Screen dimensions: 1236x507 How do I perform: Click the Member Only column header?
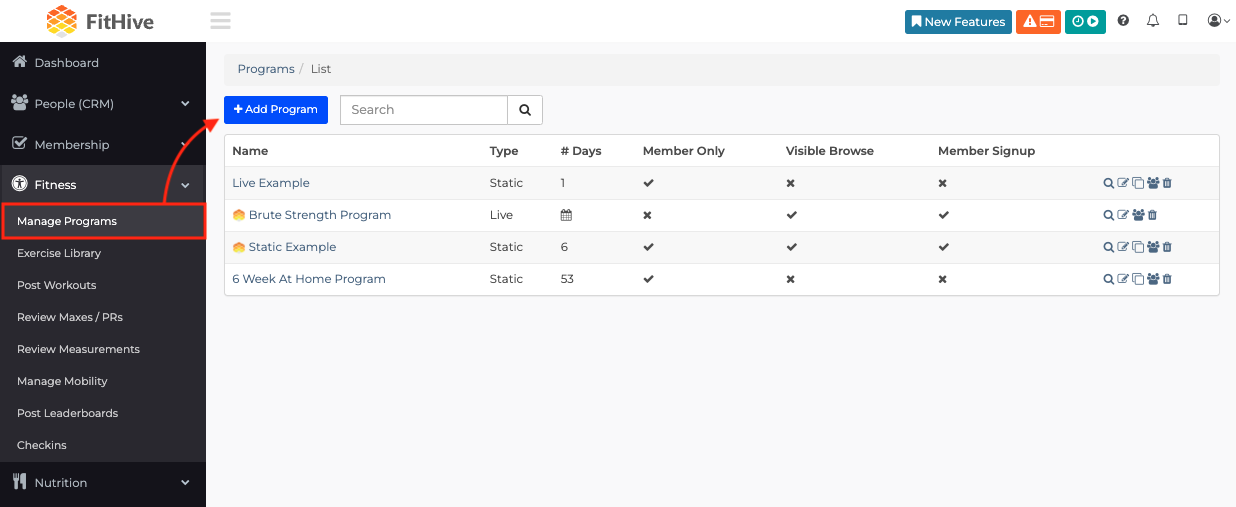point(683,151)
